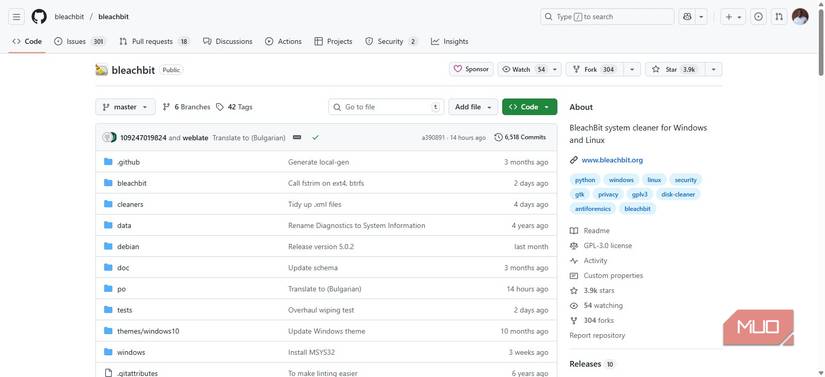Screen dimensions: 825x377
Task: Open the debian folder
Action: (128, 247)
